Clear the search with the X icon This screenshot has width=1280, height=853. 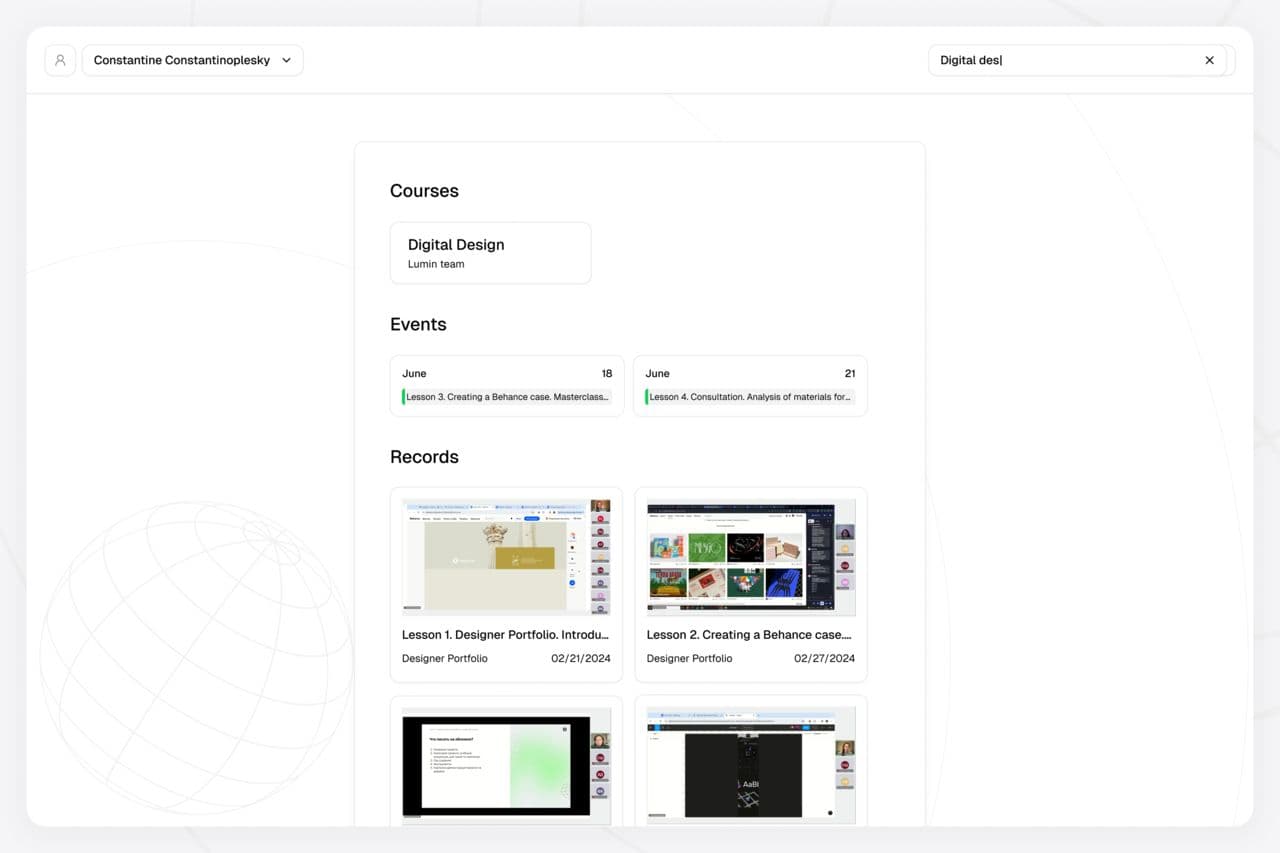(1209, 60)
